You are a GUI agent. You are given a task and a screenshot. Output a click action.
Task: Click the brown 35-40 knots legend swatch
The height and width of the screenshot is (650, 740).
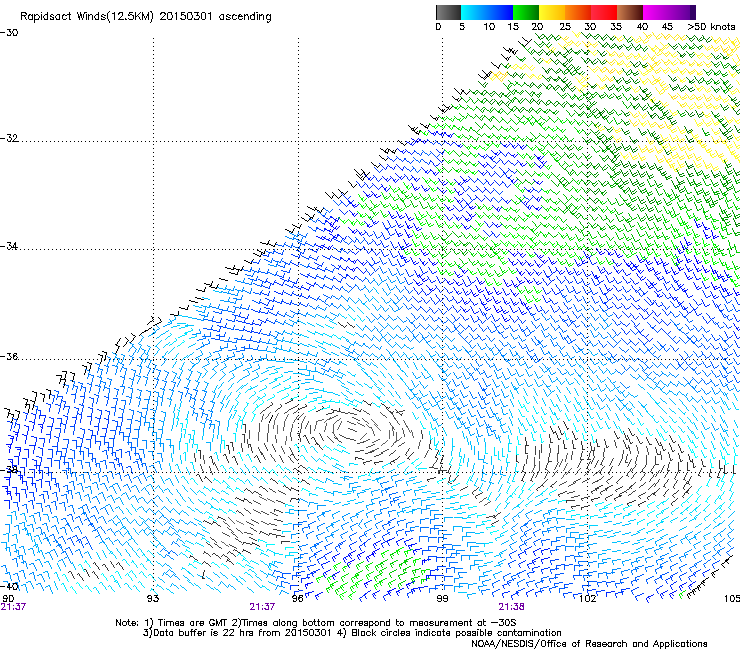pos(630,12)
